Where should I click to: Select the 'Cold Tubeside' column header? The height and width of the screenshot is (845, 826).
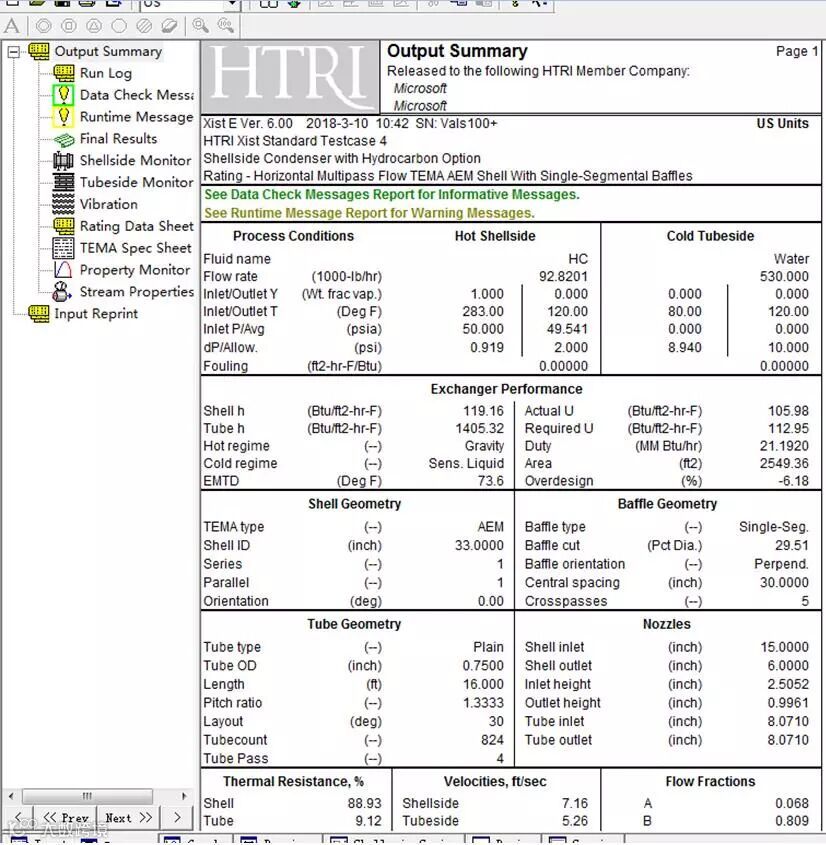click(x=710, y=236)
